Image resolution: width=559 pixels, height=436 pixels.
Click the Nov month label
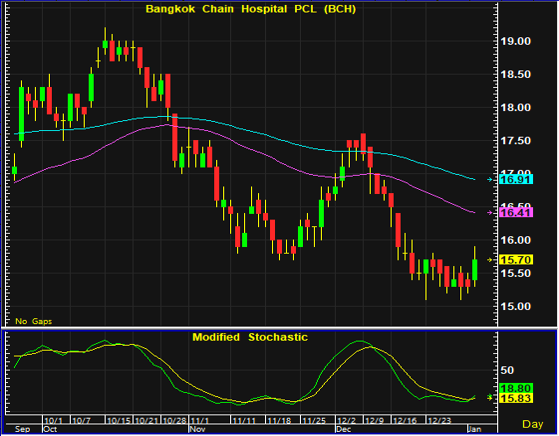pyautogui.click(x=197, y=429)
